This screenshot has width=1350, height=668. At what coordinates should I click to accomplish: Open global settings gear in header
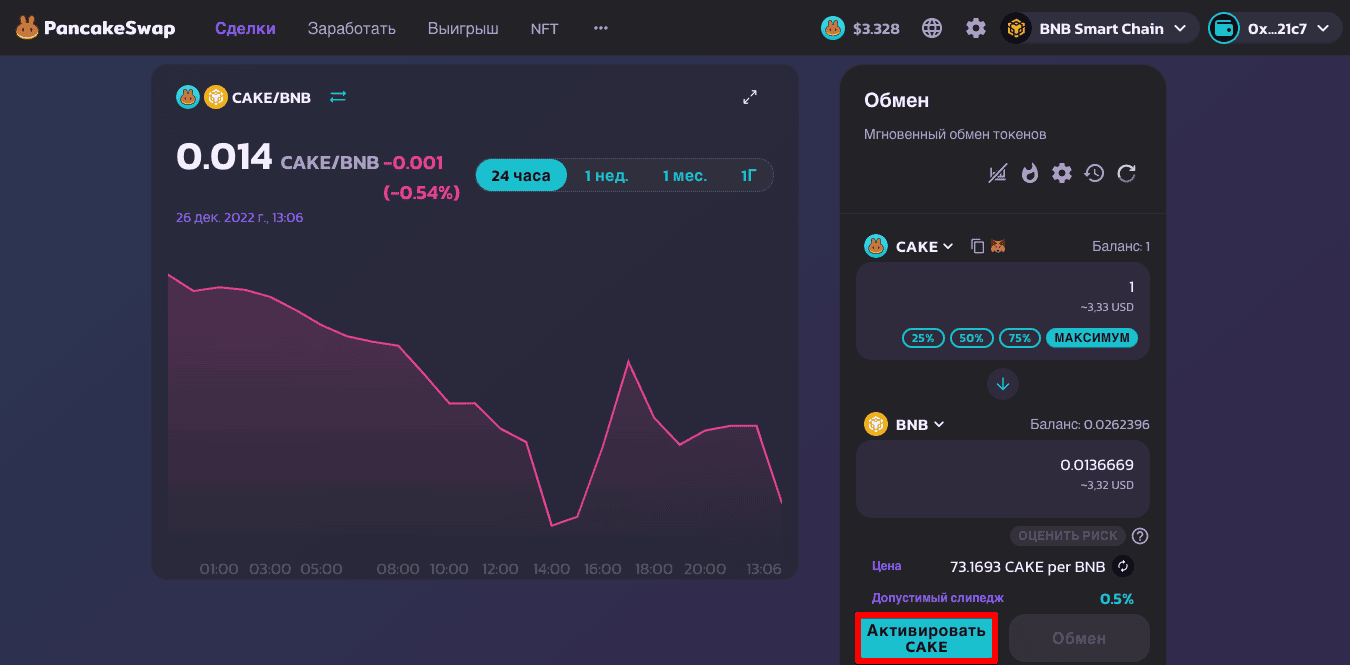click(x=976, y=28)
